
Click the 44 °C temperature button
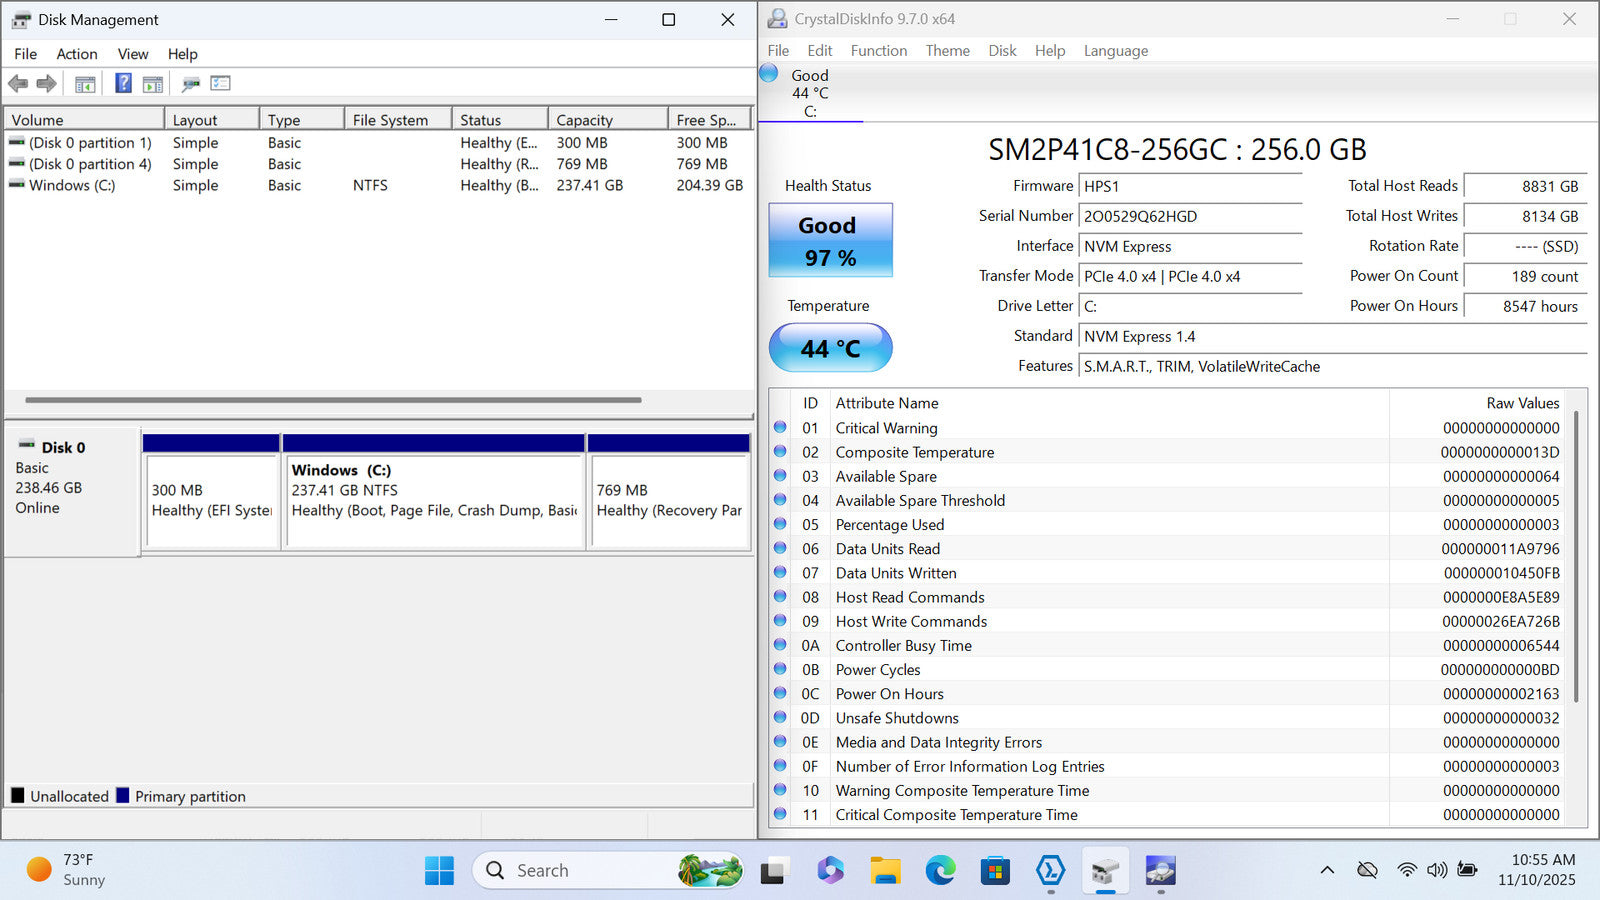coord(830,348)
